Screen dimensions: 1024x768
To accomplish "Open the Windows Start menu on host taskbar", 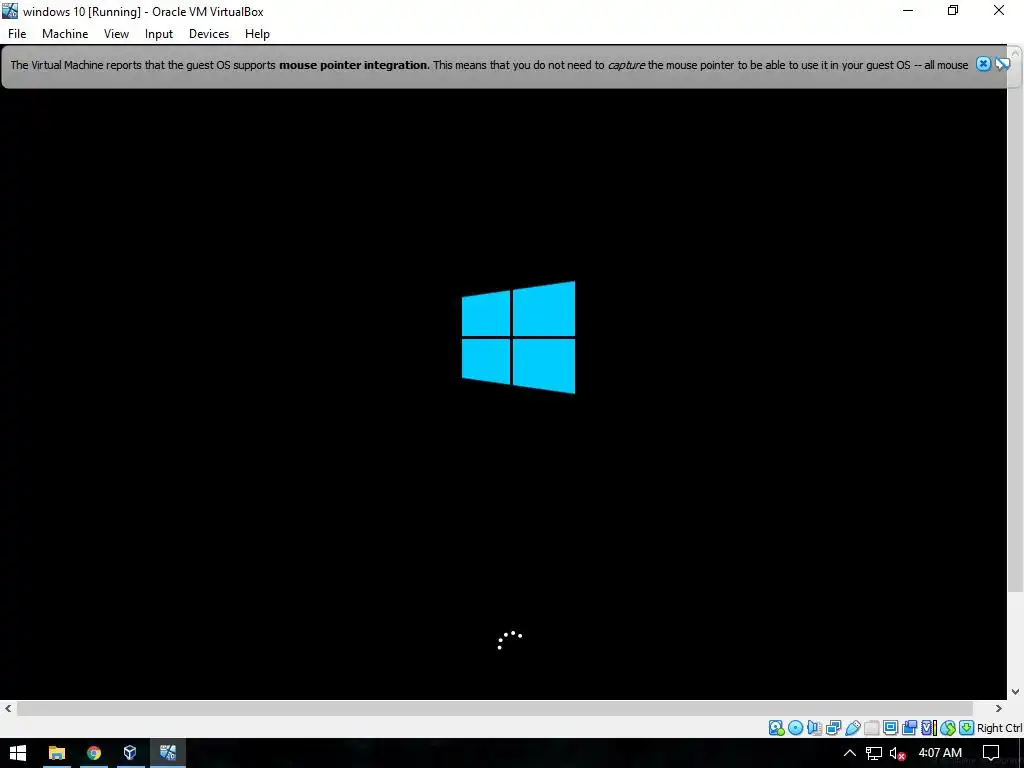I will 18,753.
